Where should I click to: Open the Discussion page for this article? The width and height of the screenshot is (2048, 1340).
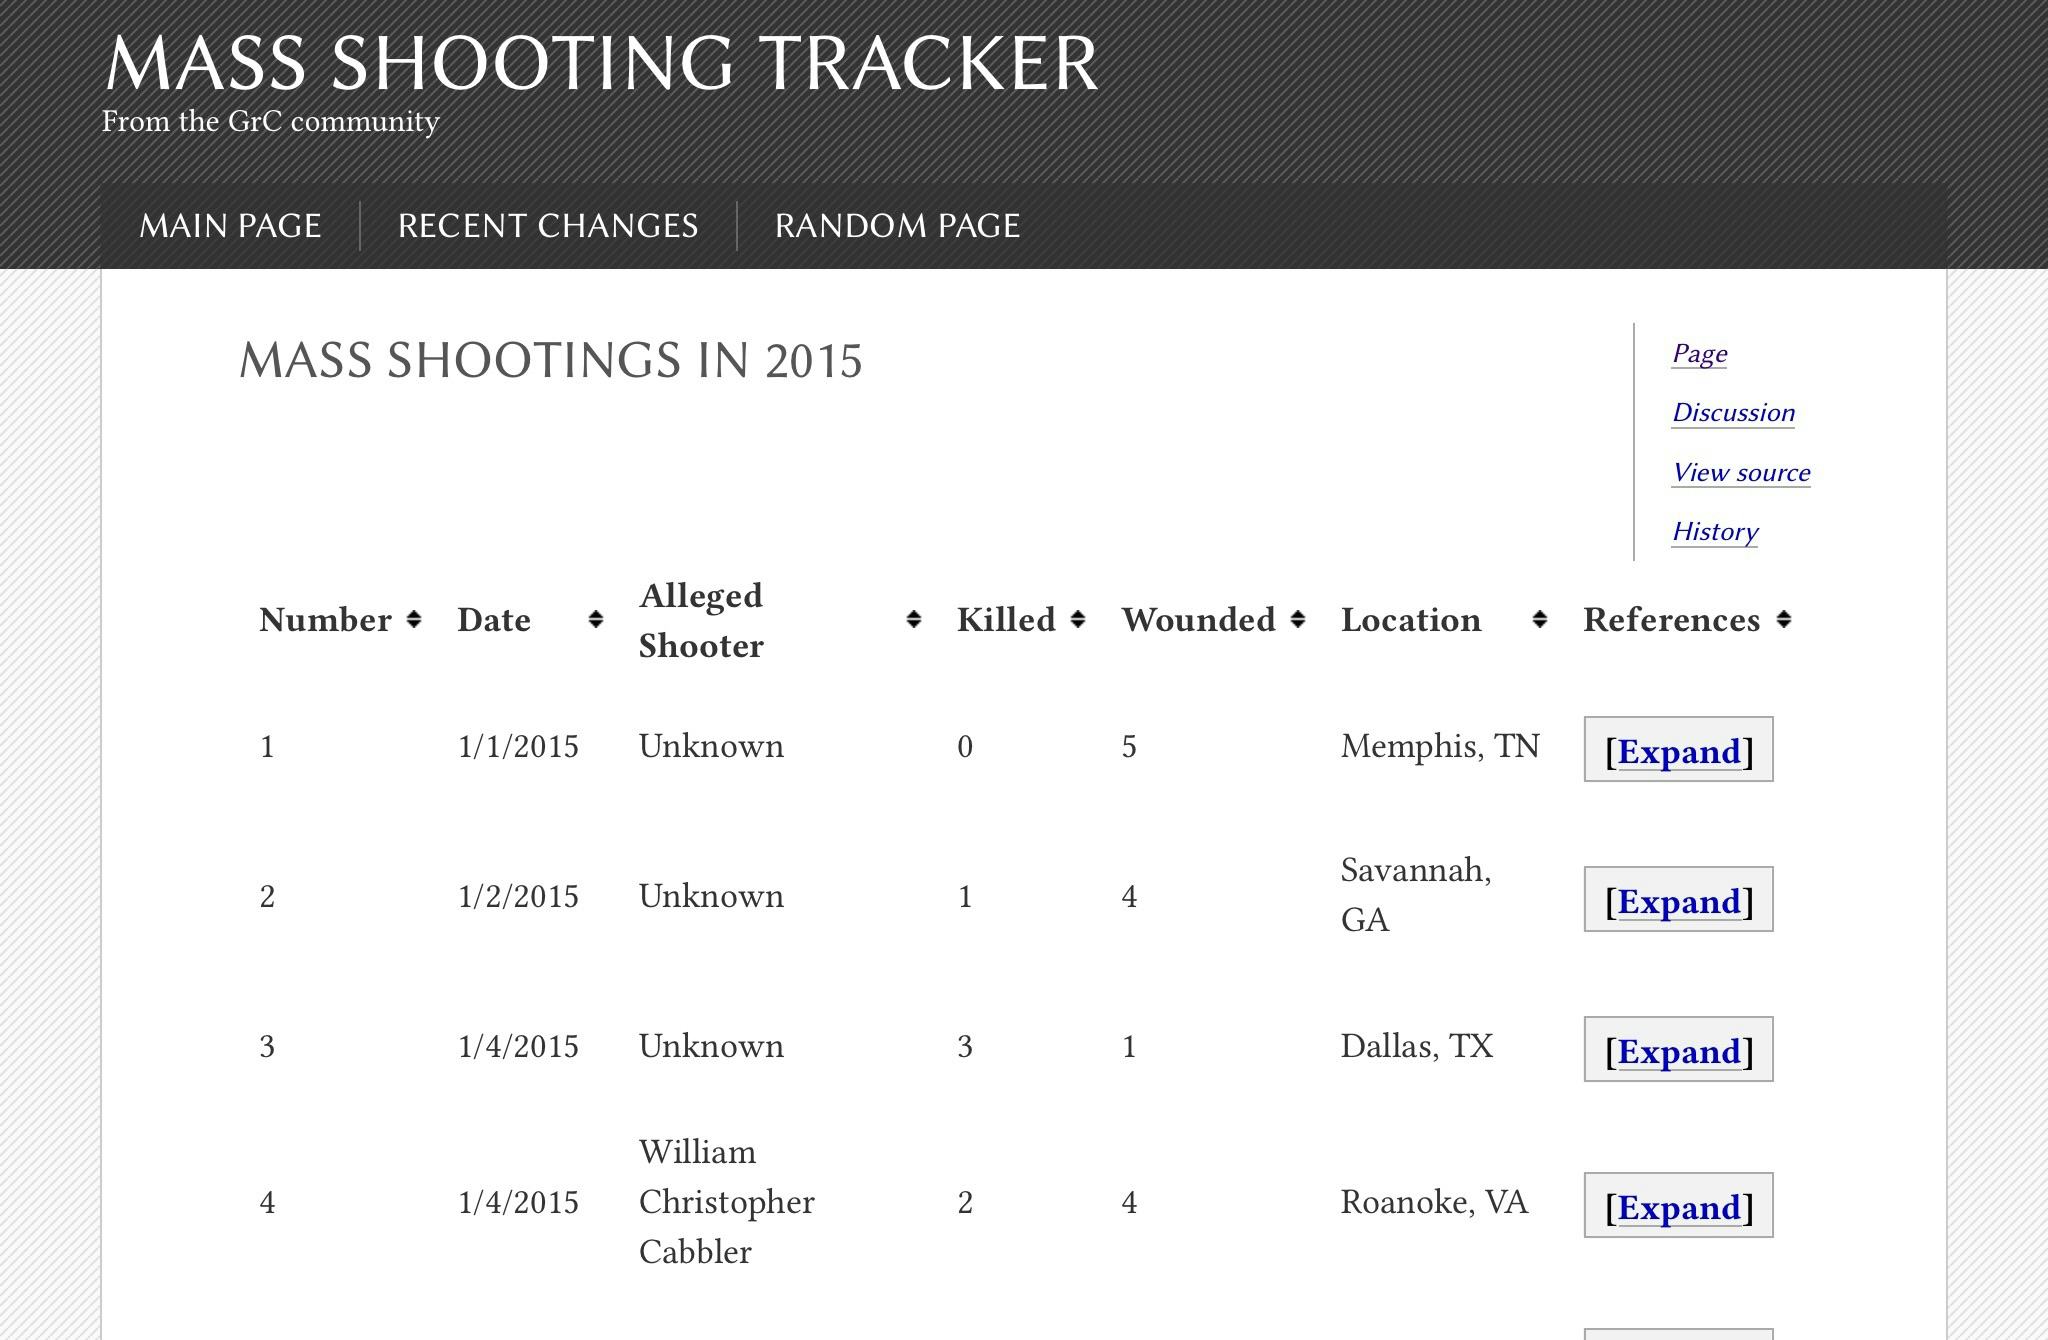(1733, 413)
